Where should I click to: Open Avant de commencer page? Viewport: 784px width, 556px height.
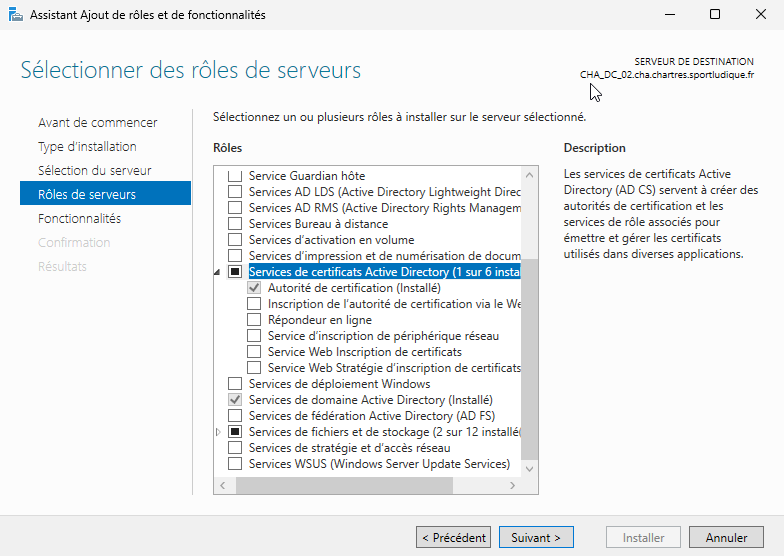point(97,122)
